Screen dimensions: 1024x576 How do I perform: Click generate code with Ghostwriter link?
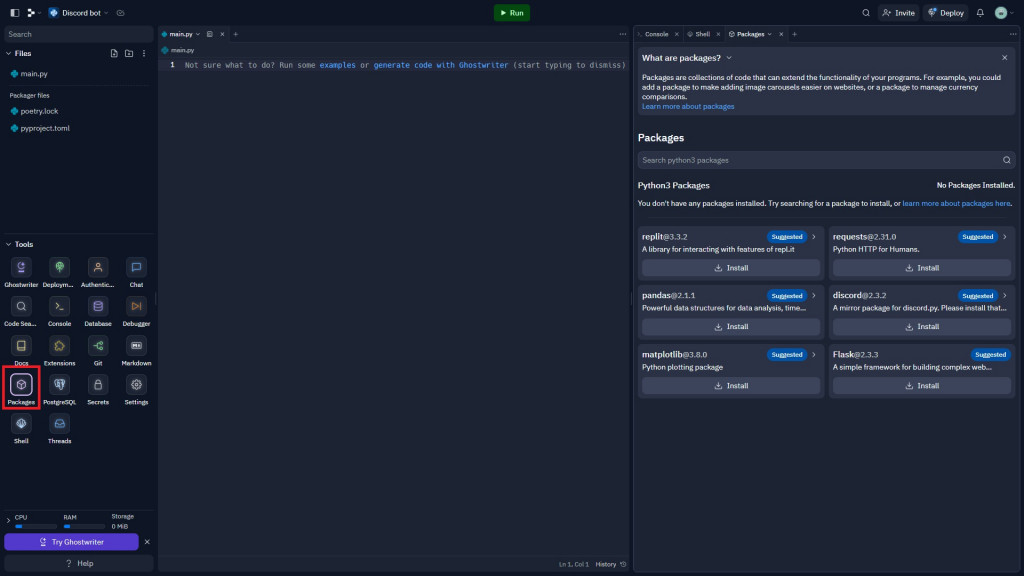(441, 65)
